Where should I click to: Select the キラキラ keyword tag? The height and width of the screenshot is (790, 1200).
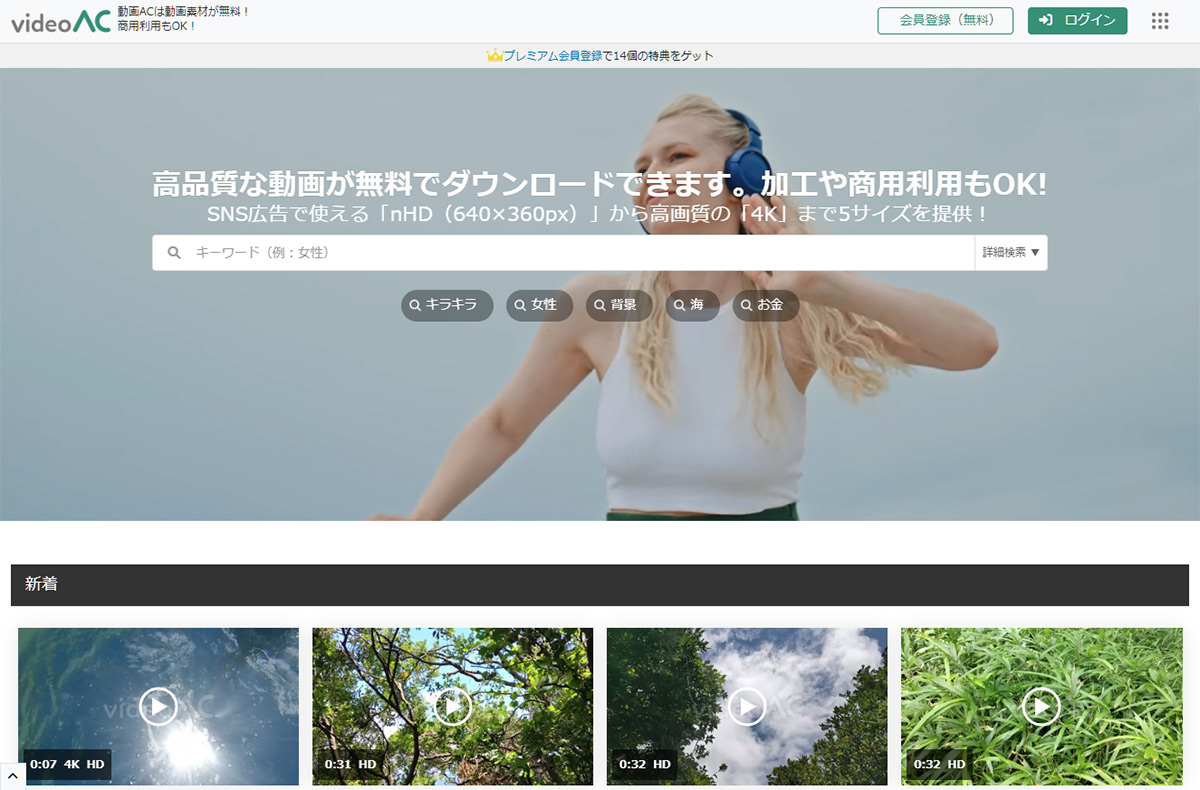447,305
